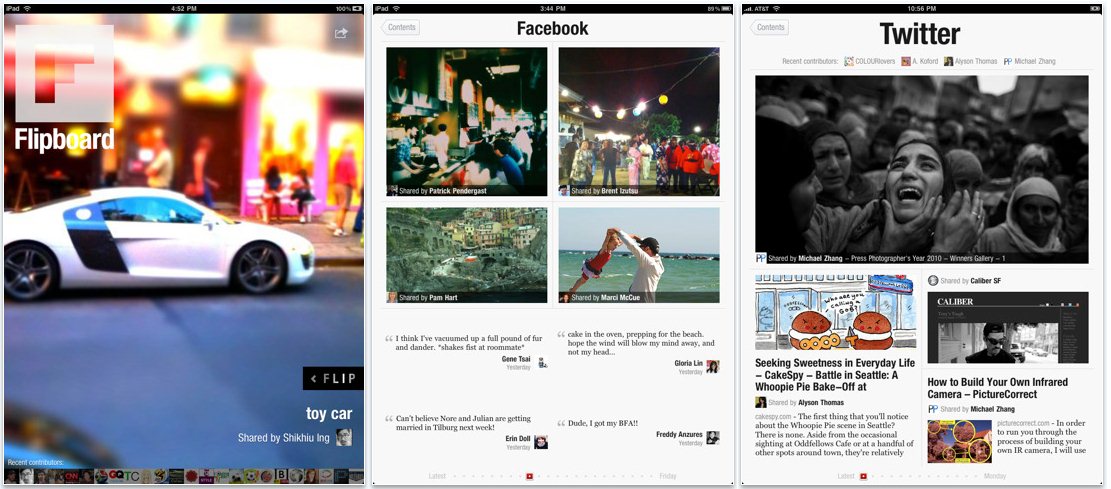Tap the Twitter page title
Viewport: 1111px width, 489px height.
click(920, 33)
